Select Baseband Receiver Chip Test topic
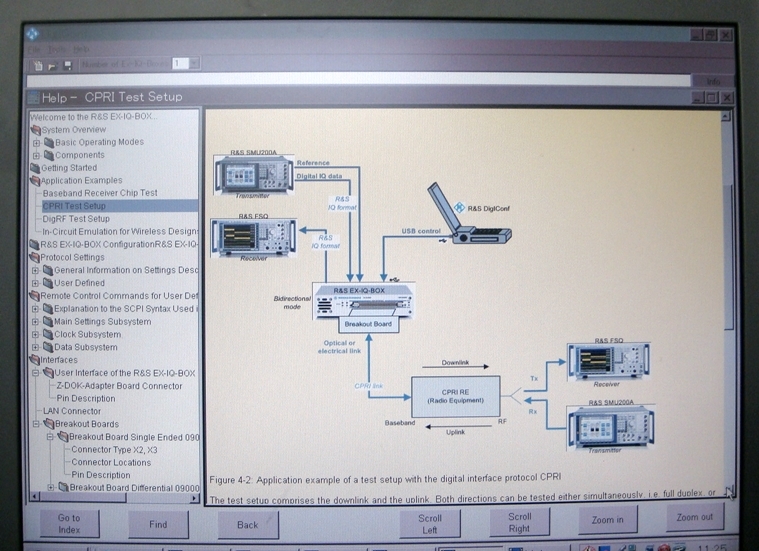Viewport: 759px width, 551px height. 100,193
